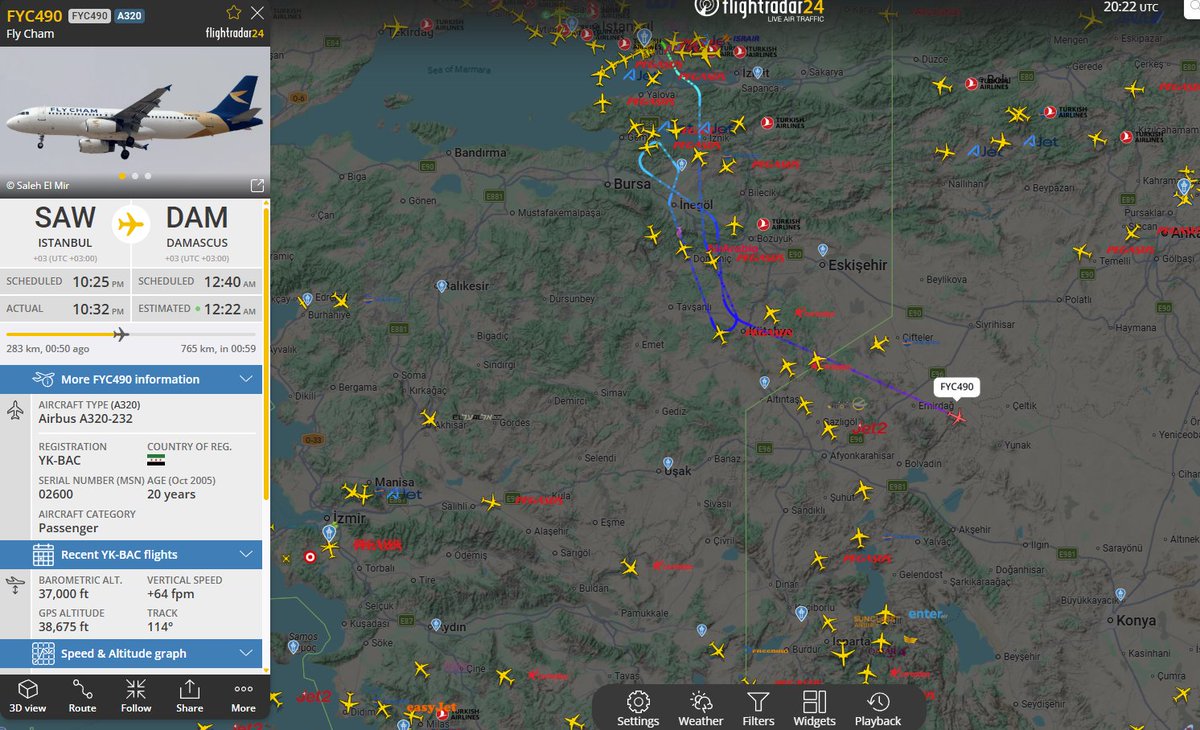This screenshot has width=1200, height=730.
Task: Open map Settings
Action: (x=638, y=708)
